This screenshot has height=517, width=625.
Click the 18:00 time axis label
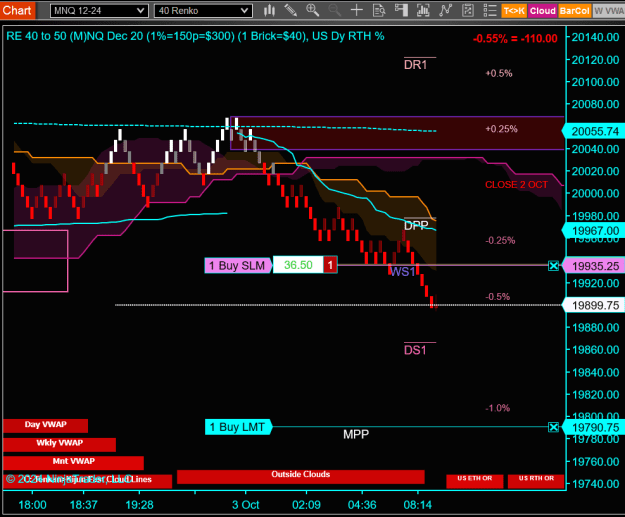pos(32,505)
